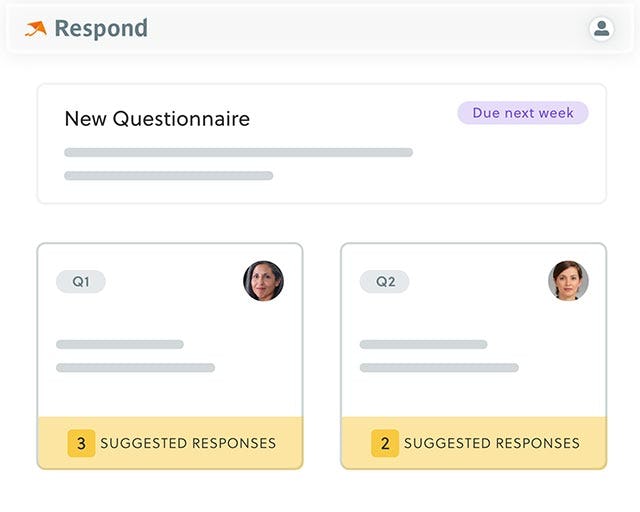
Task: Open the New Questionnaire title
Action: pyautogui.click(x=157, y=119)
